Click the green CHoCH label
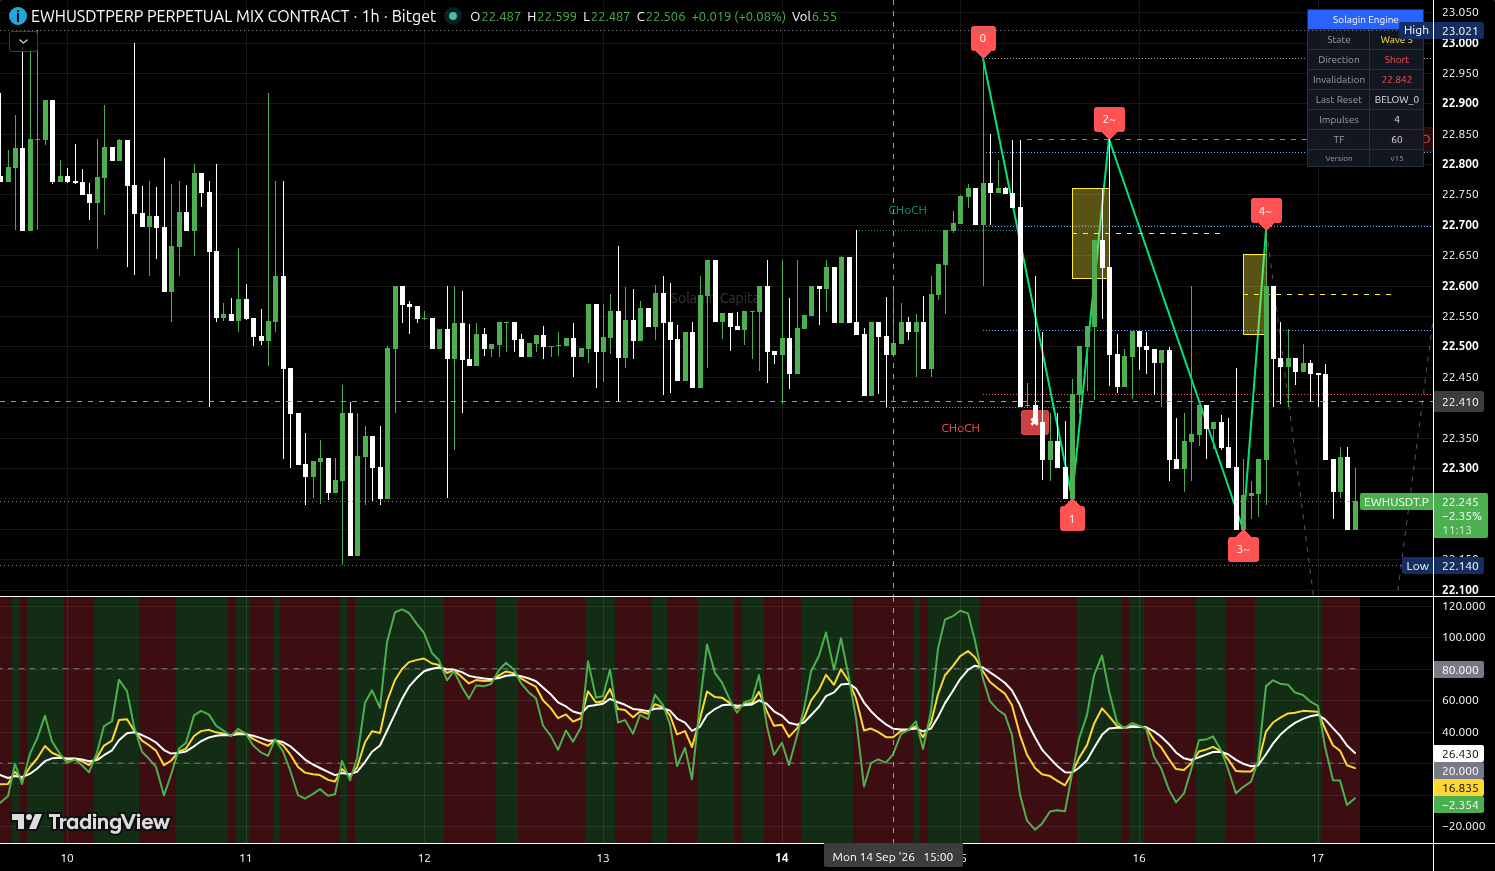 click(907, 210)
